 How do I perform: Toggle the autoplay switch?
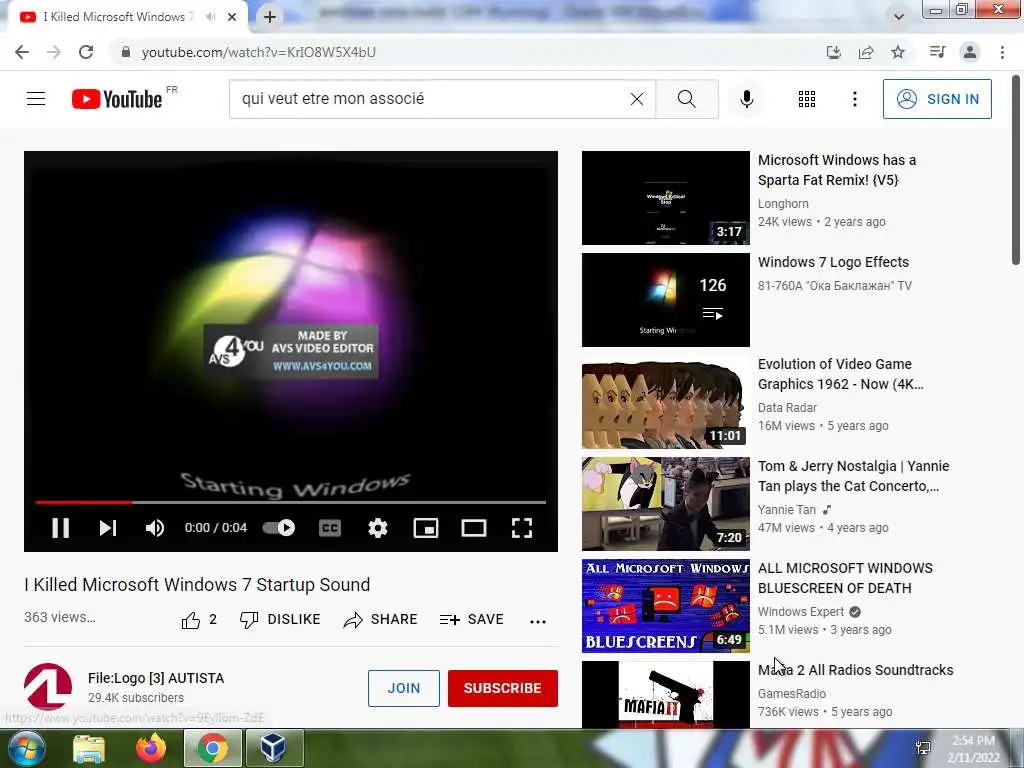click(x=279, y=528)
